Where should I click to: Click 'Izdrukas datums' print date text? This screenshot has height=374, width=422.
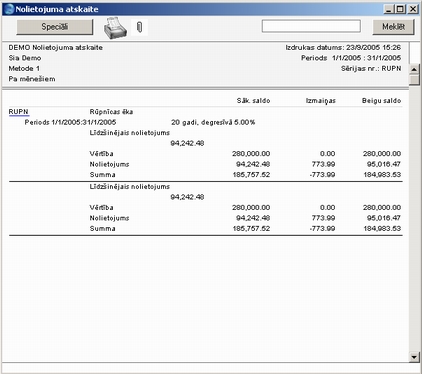click(343, 48)
